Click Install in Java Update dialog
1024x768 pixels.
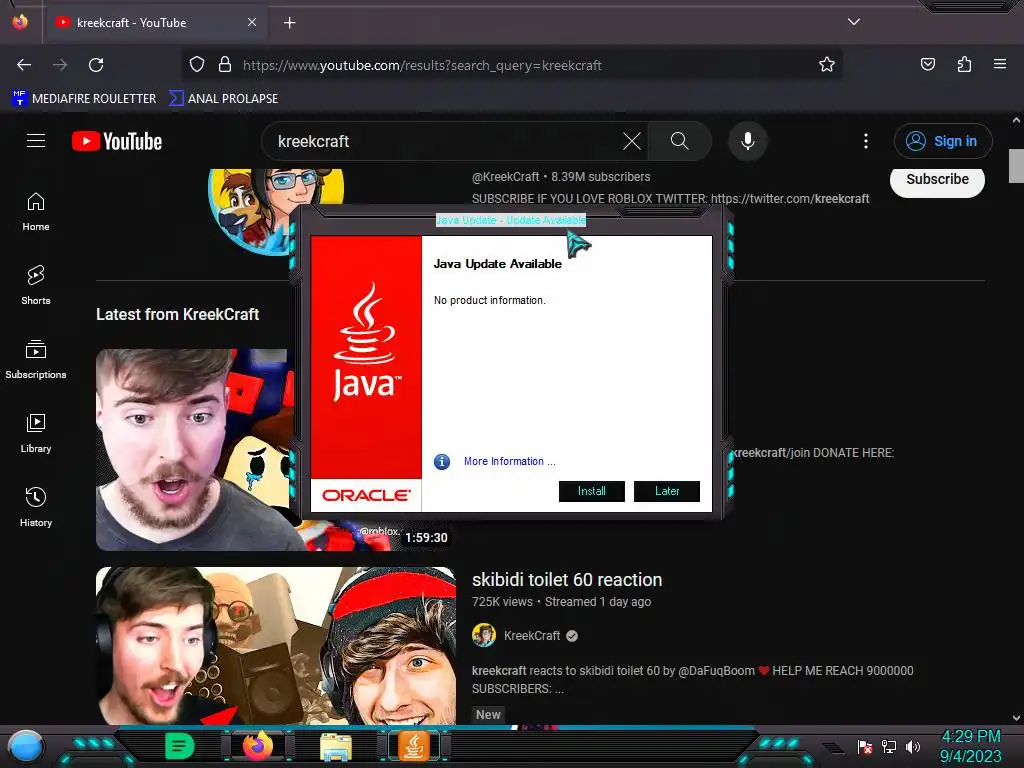point(592,491)
